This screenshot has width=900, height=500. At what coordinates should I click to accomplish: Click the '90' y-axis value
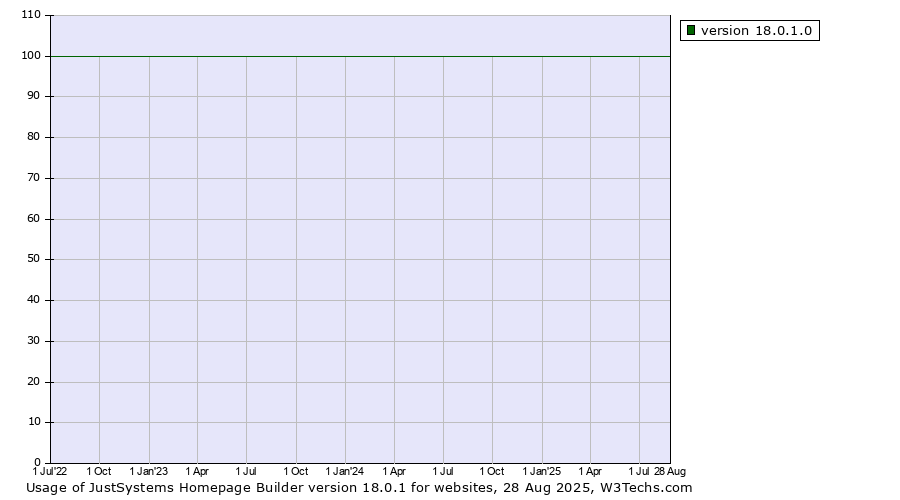34,96
